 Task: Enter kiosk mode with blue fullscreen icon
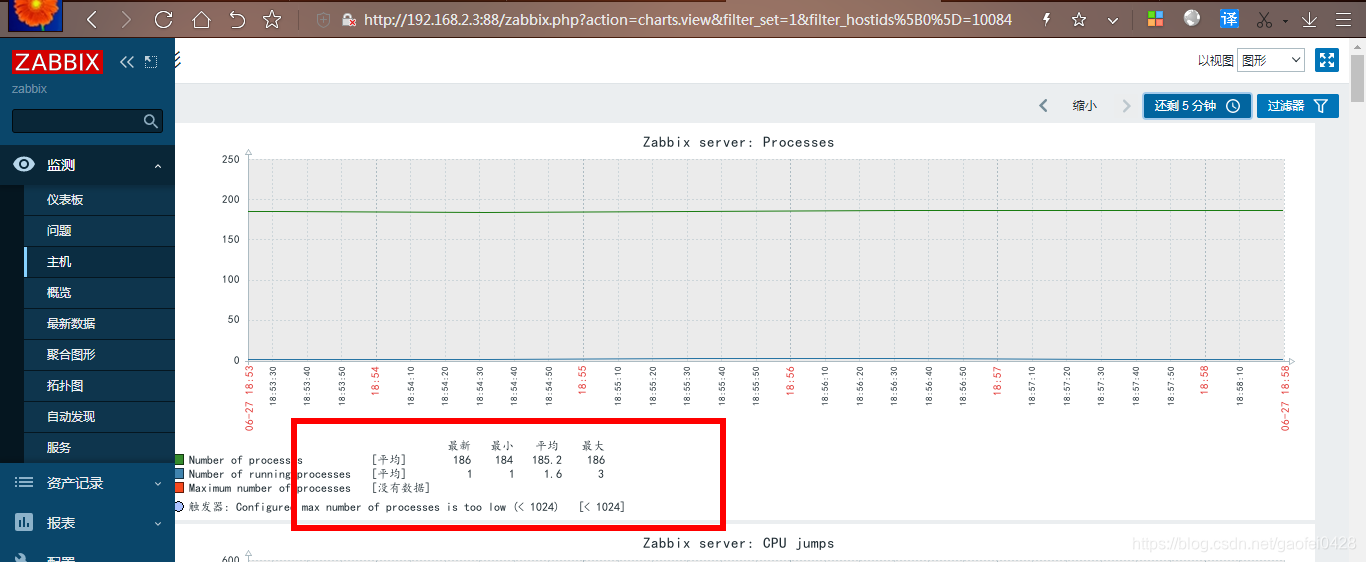tap(1327, 61)
